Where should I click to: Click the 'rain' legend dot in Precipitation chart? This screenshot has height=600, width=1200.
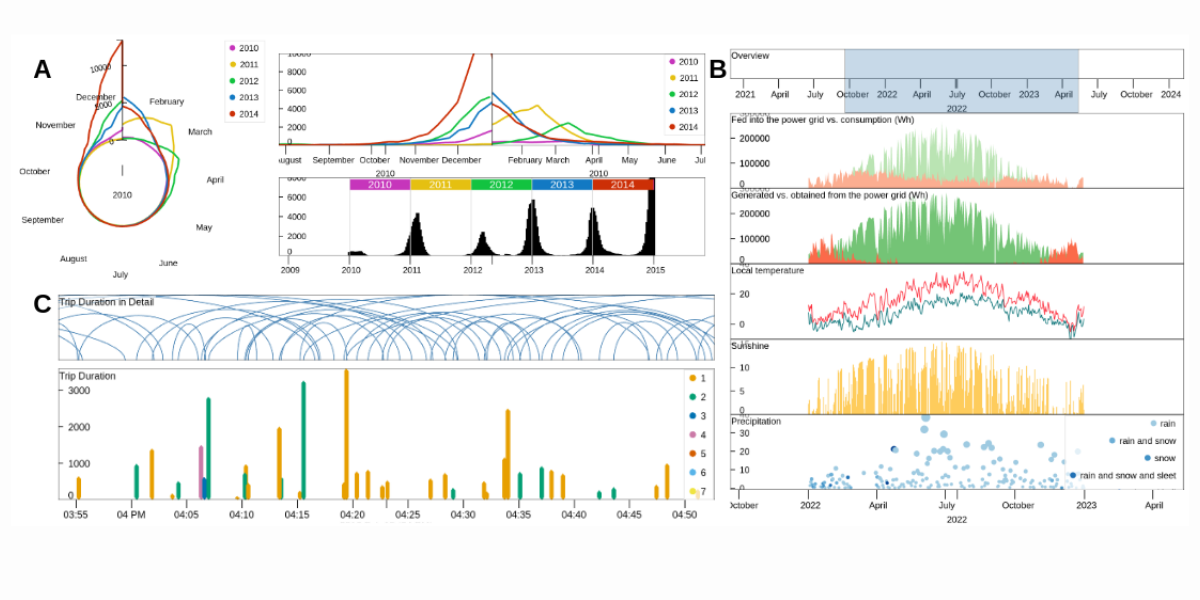point(1154,424)
